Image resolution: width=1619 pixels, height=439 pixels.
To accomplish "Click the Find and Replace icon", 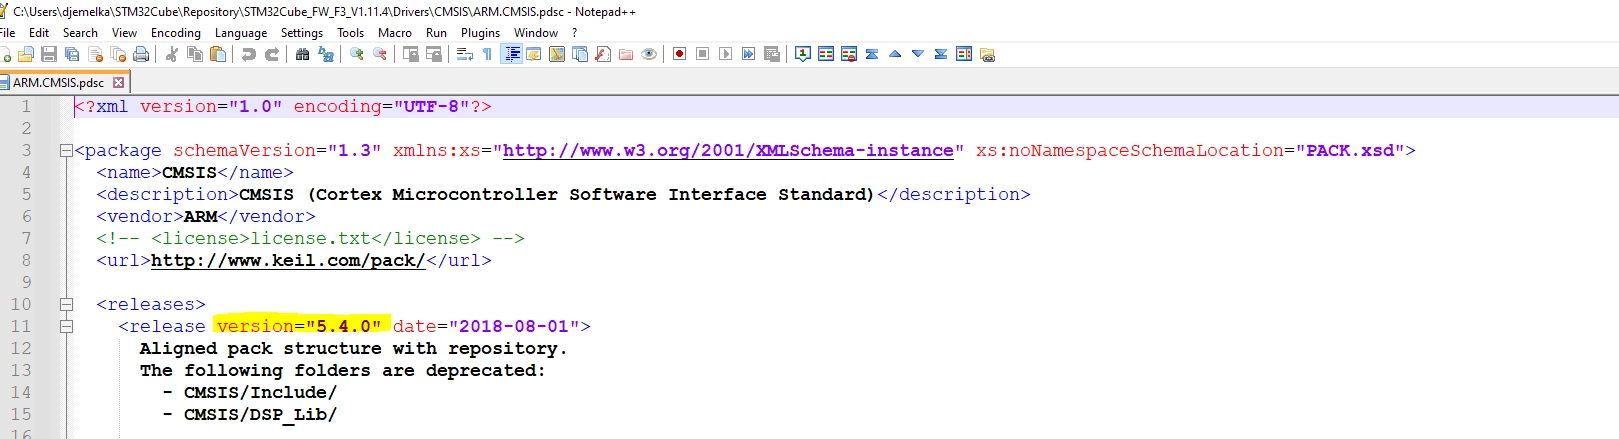I will [326, 54].
